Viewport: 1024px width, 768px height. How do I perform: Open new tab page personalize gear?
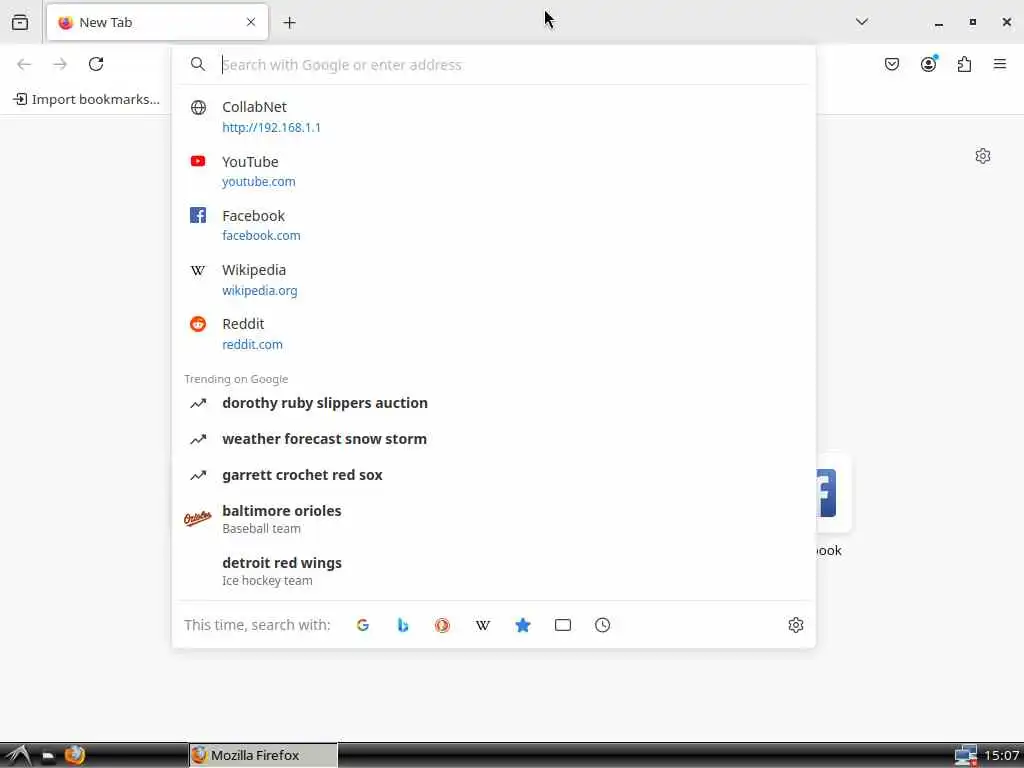click(983, 156)
